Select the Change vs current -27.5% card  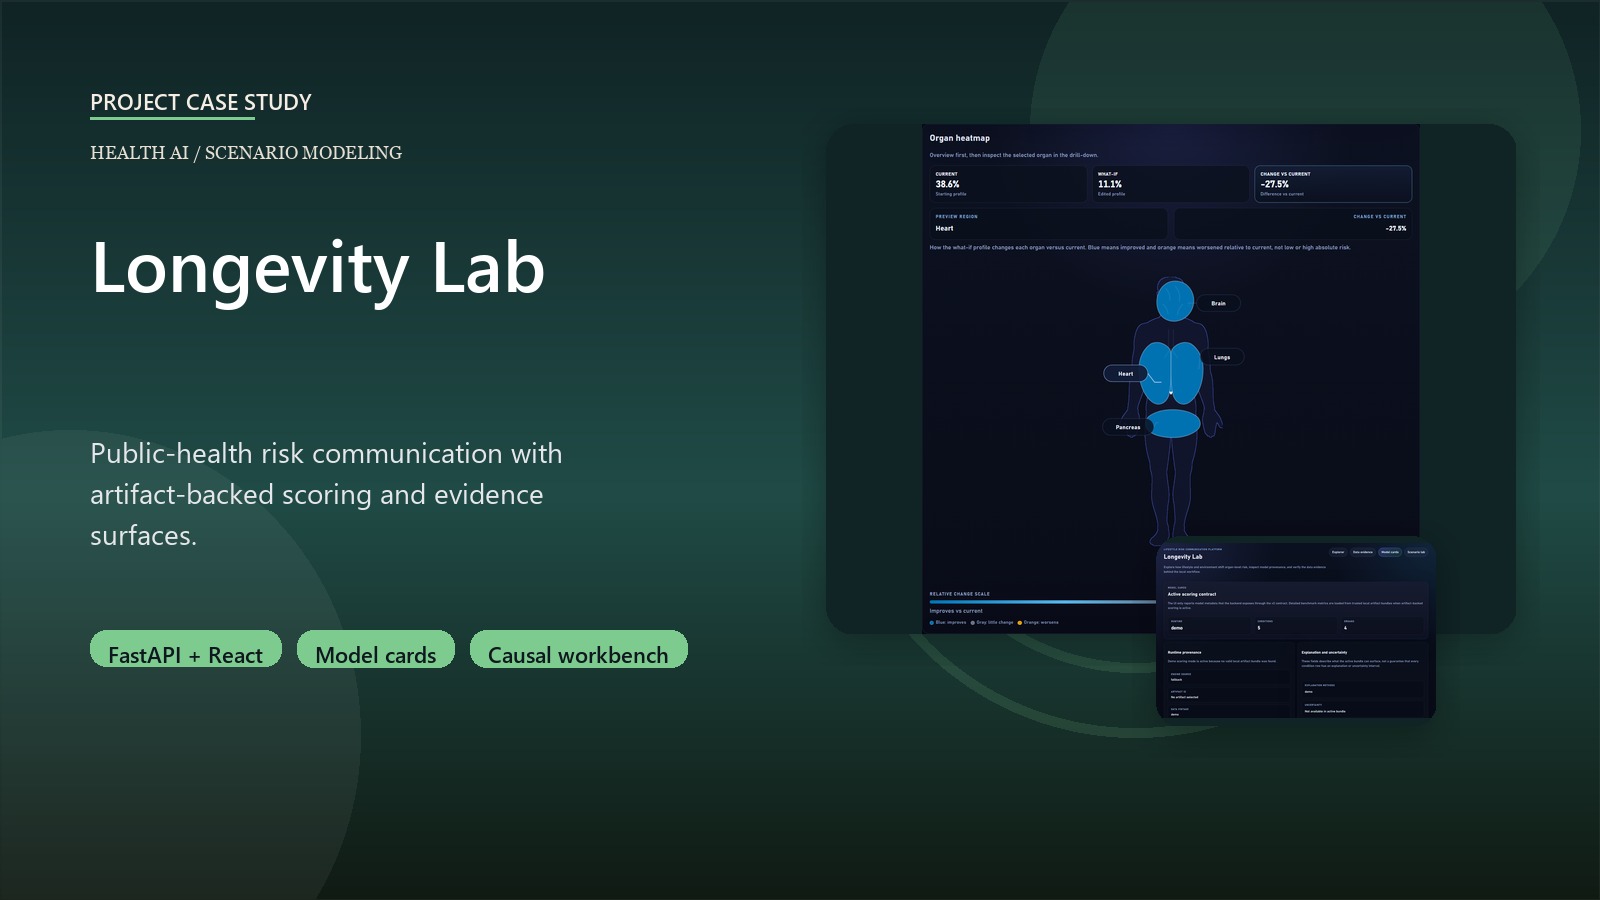(x=1333, y=184)
